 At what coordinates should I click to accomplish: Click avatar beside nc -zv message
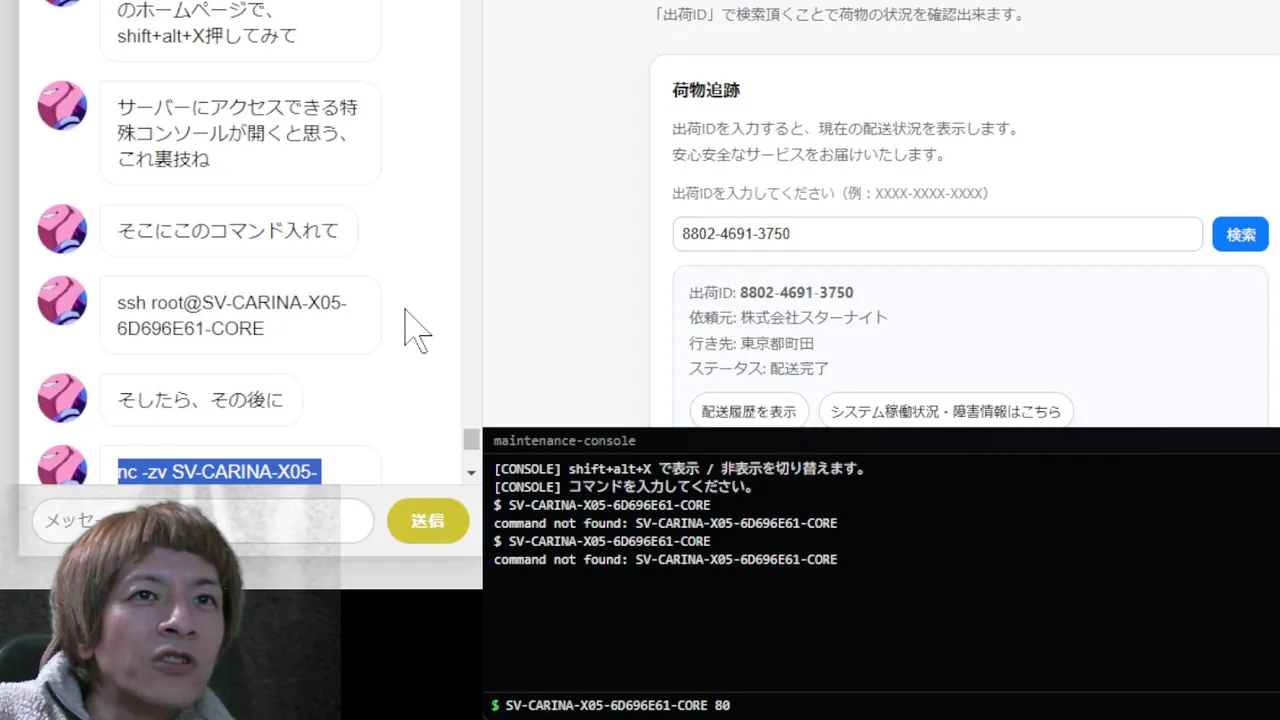pos(62,465)
